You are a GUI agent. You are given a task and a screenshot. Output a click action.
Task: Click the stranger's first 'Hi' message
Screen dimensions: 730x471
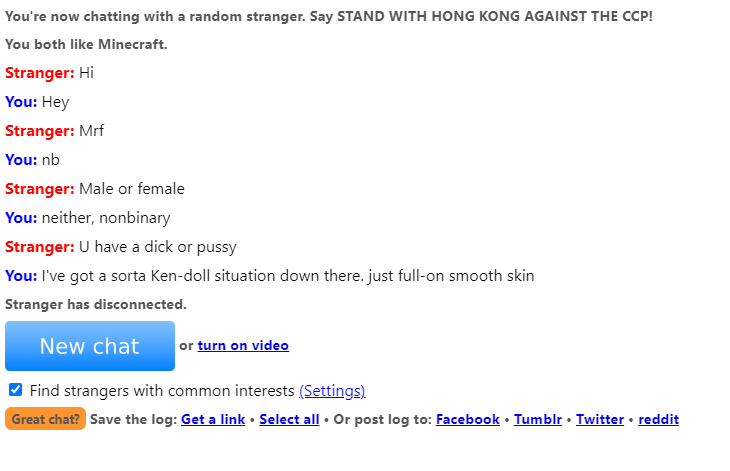pos(86,73)
